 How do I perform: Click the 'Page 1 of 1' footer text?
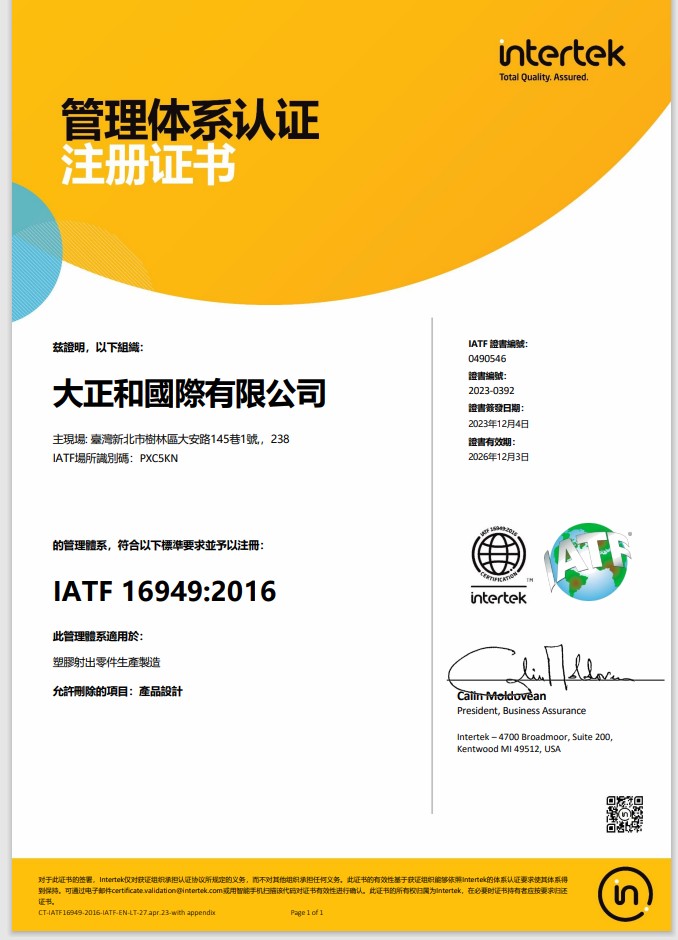pyautogui.click(x=306, y=912)
